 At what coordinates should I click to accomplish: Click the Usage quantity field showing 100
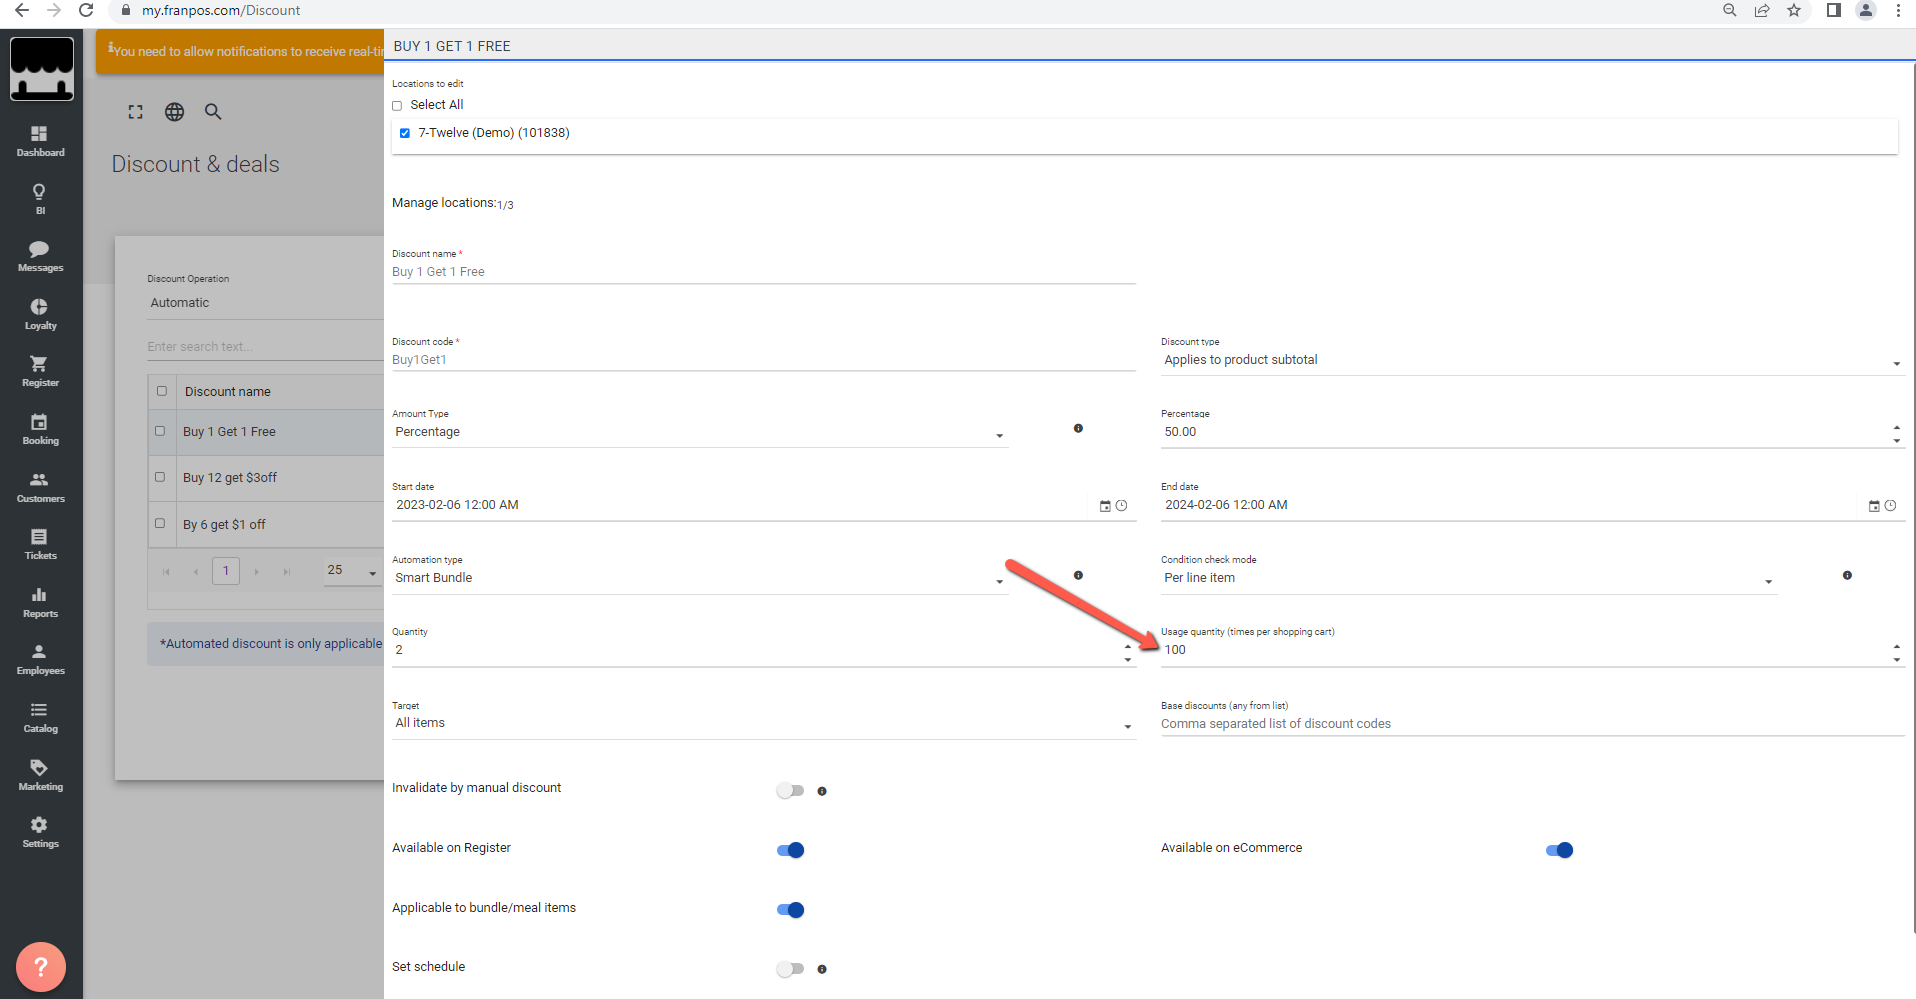(1520, 651)
